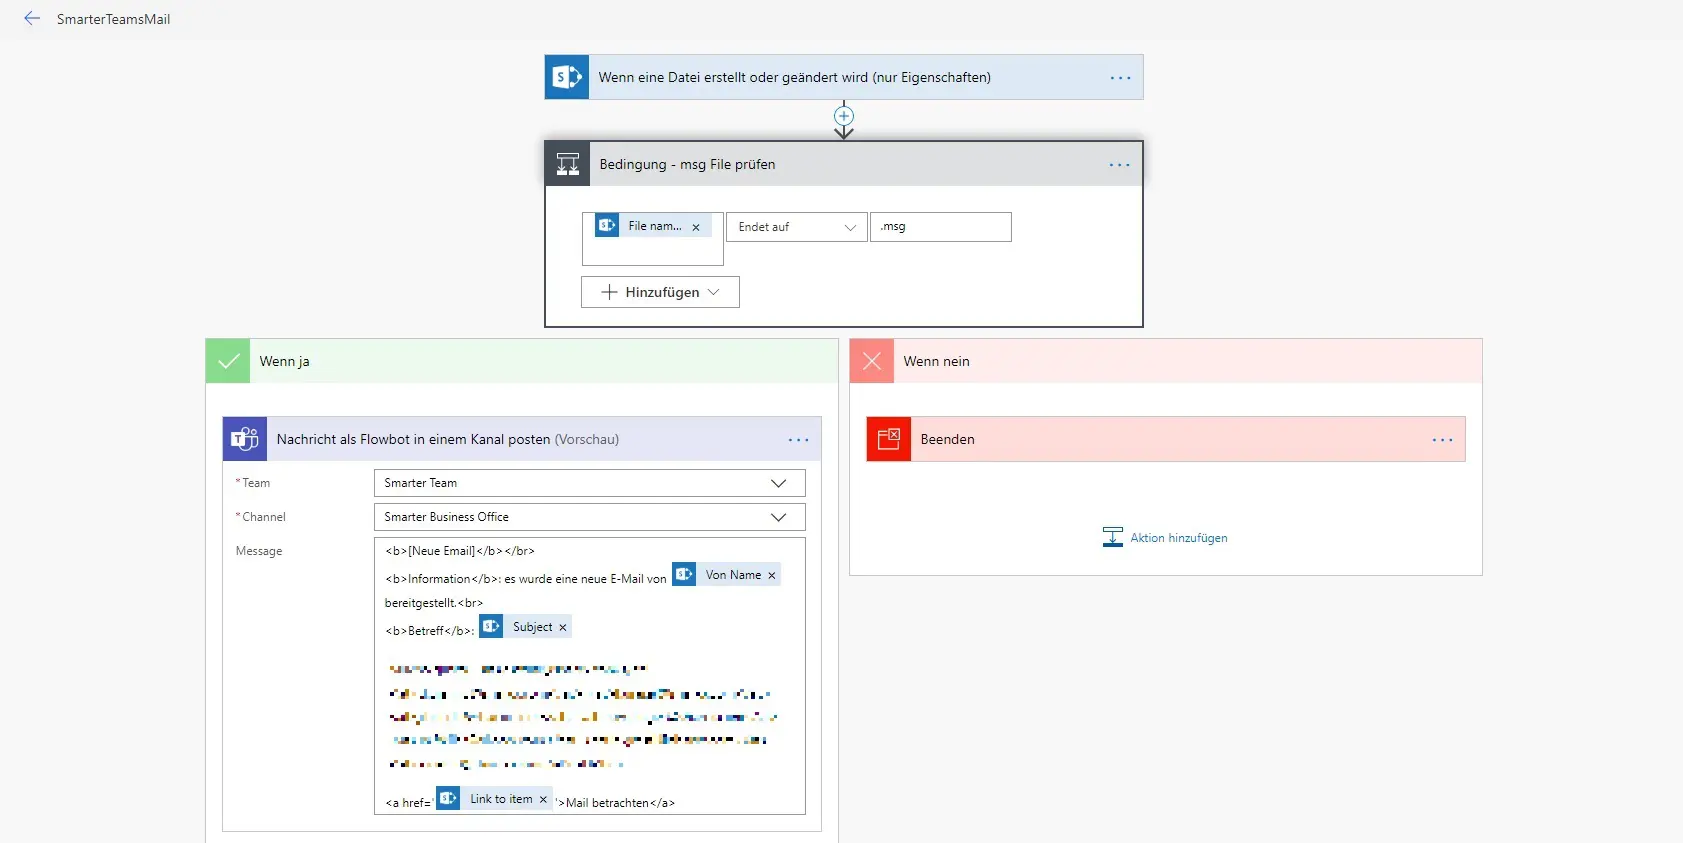Remove the 'Von Name' token

(x=771, y=575)
